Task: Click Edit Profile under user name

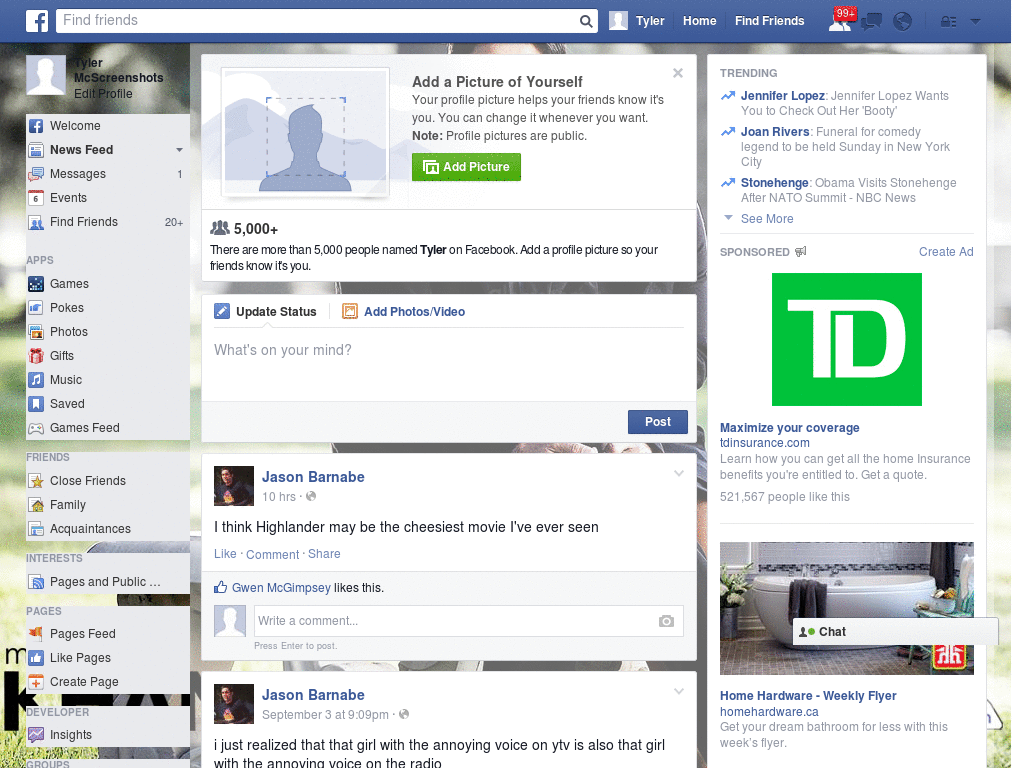Action: click(103, 94)
